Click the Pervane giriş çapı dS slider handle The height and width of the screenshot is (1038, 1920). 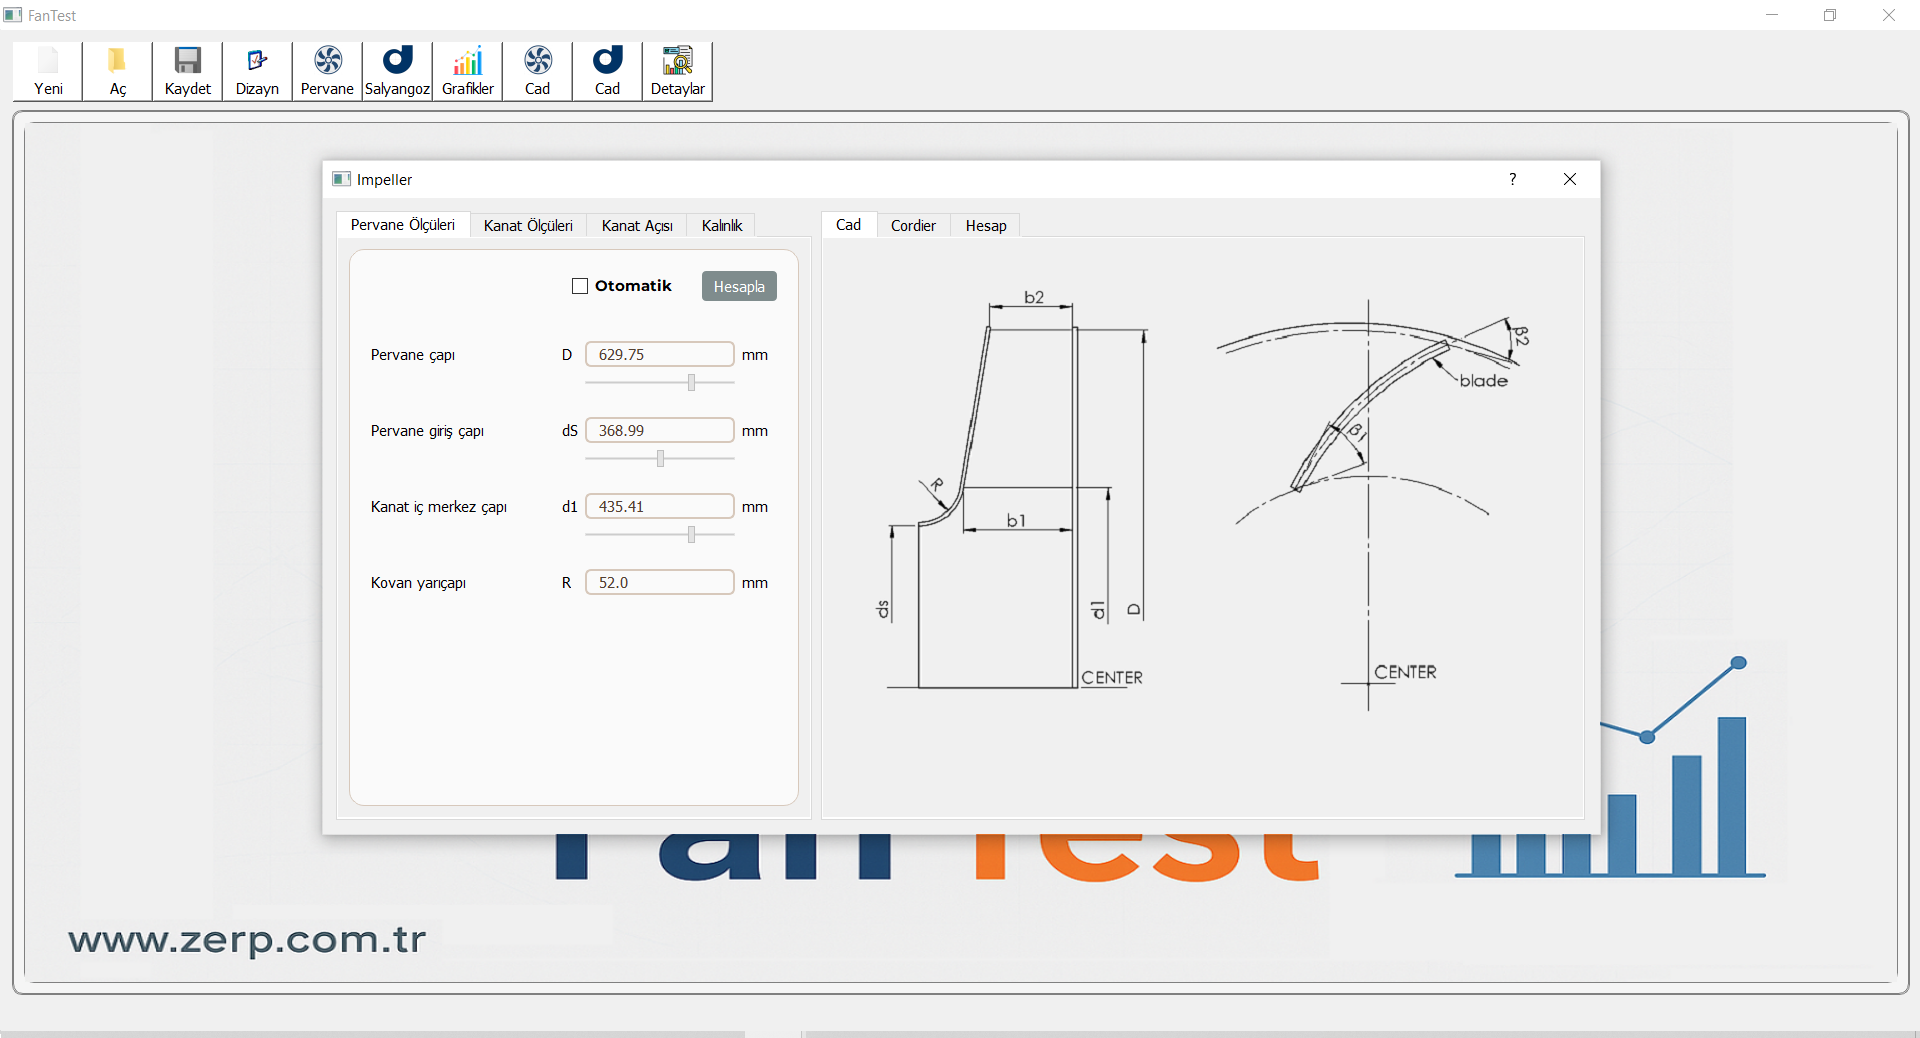coord(660,459)
